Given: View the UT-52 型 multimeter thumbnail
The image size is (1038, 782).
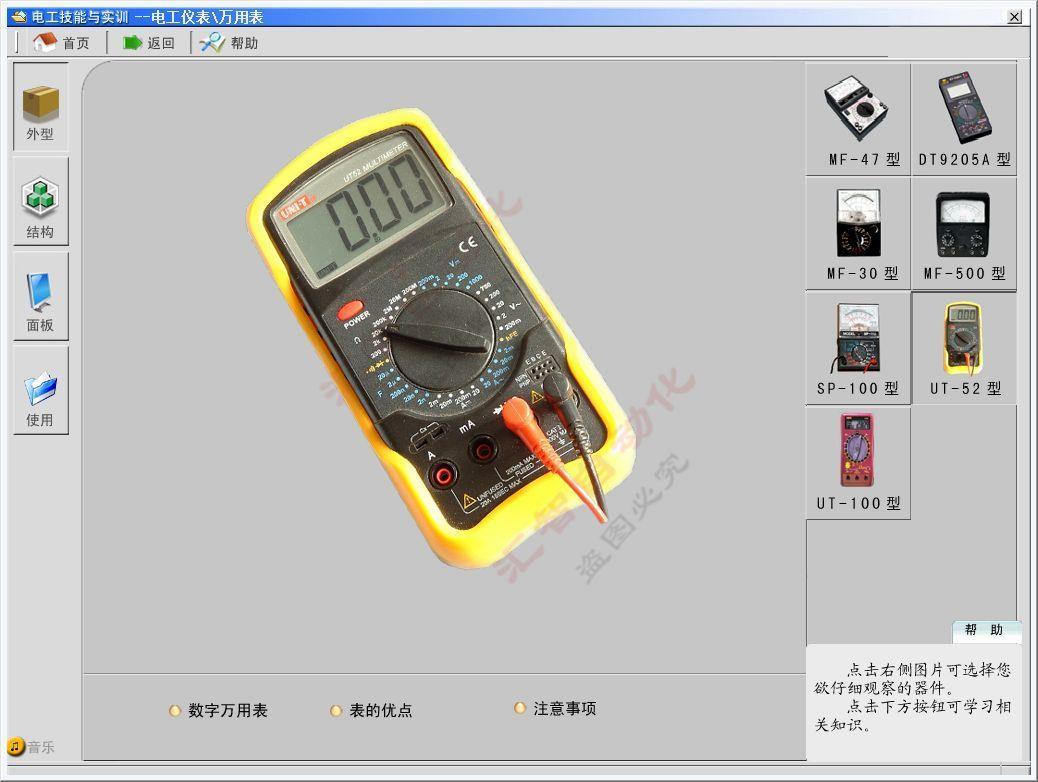Looking at the screenshot, I should click(964, 338).
